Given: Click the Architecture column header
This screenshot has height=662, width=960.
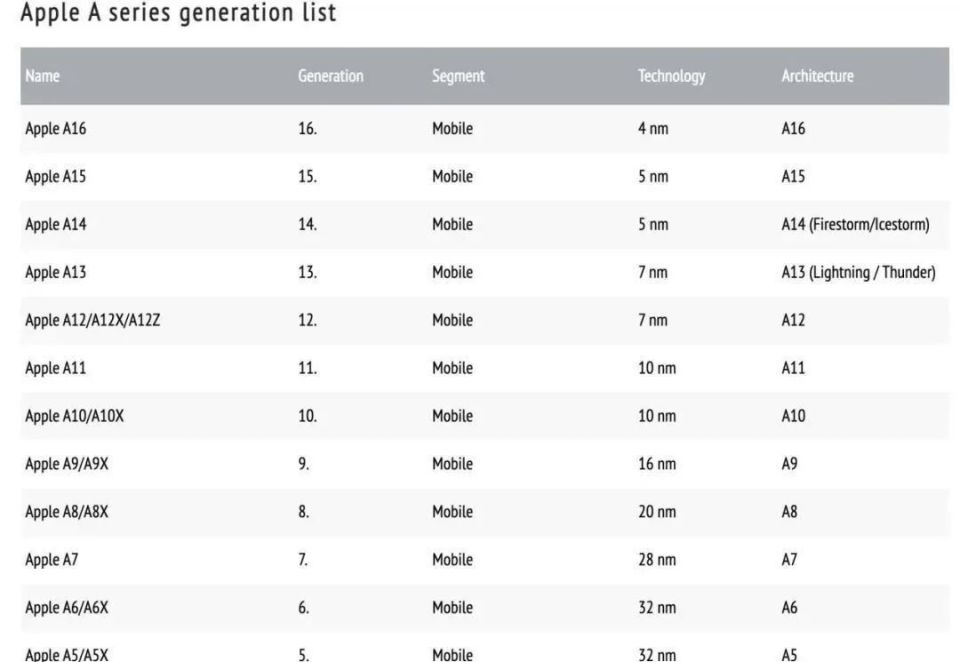Looking at the screenshot, I should 817,76.
